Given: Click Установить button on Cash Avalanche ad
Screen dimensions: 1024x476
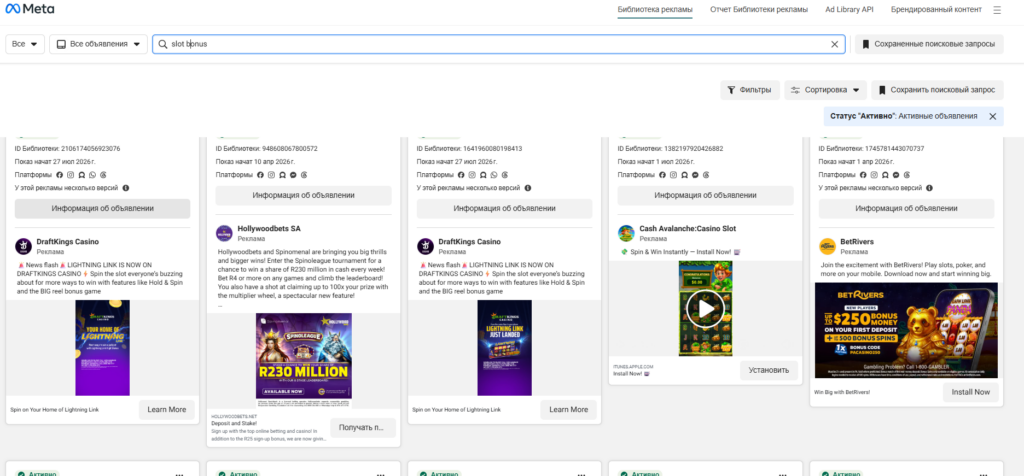Looking at the screenshot, I should tap(769, 370).
